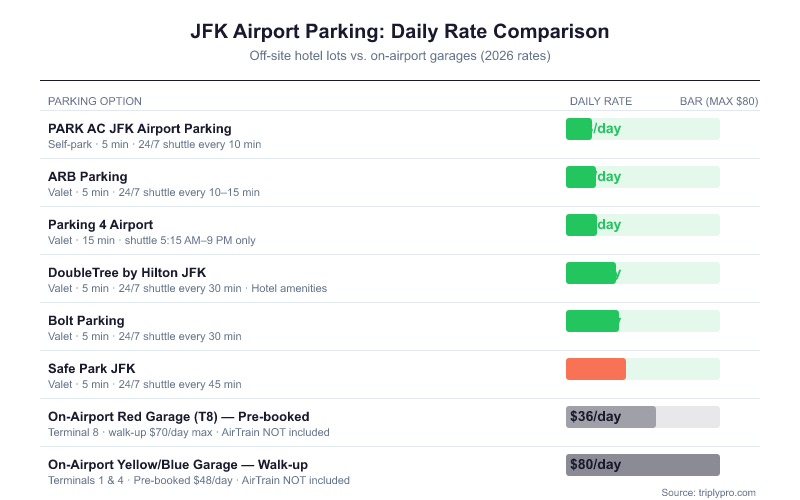Select On-Airport Red Garage (T8) Pre-booked title
Image resolution: width=800 pixels, height=500 pixels.
178,416
